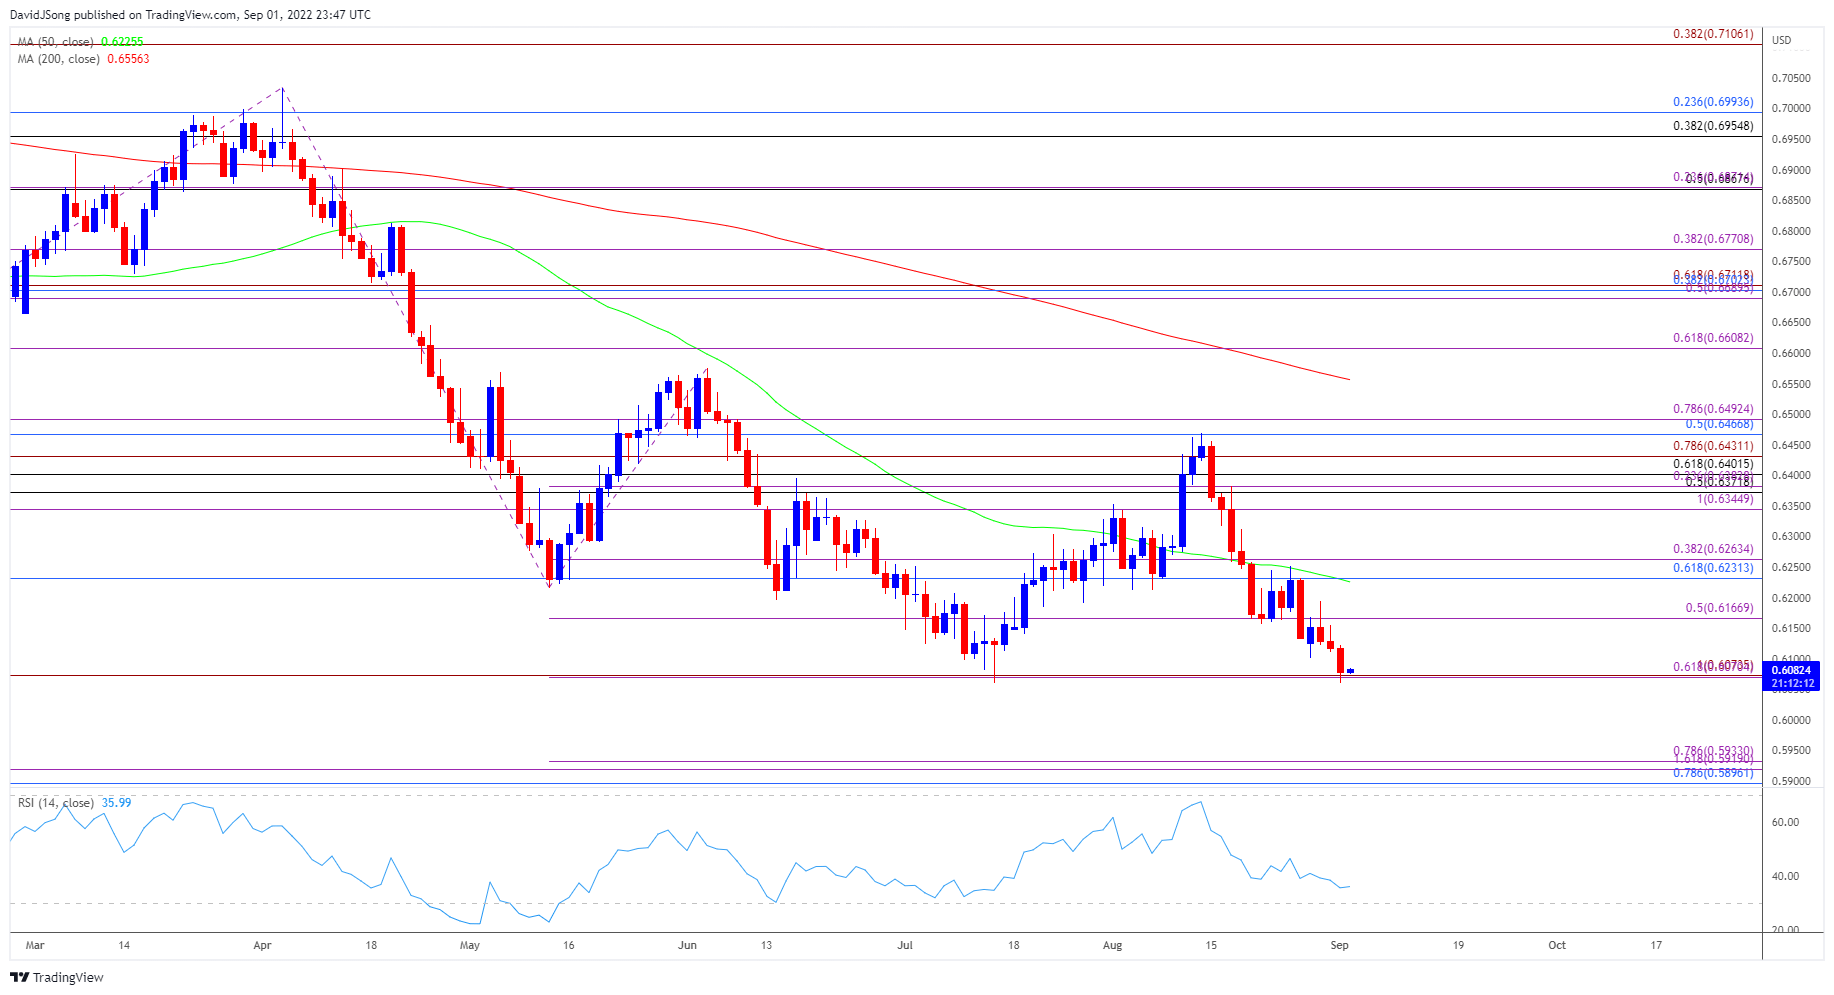1834x995 pixels.
Task: Click the 0.382(0.71061) Fibonacci label
Action: (1713, 34)
